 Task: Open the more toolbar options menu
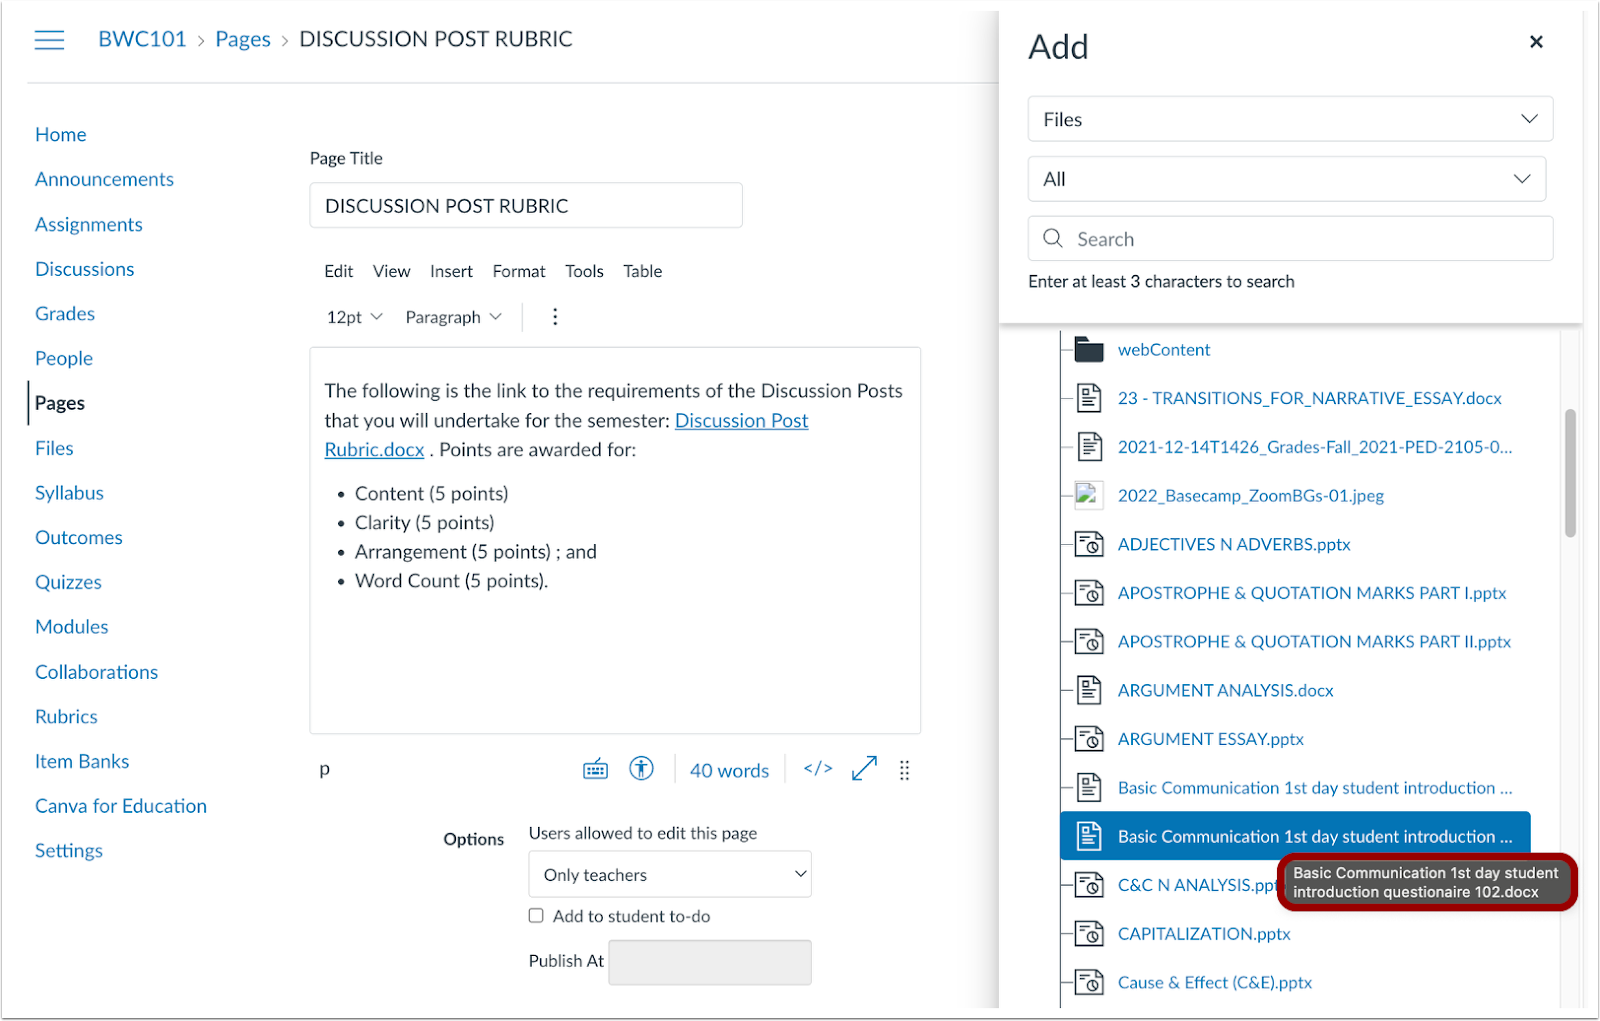coord(555,317)
